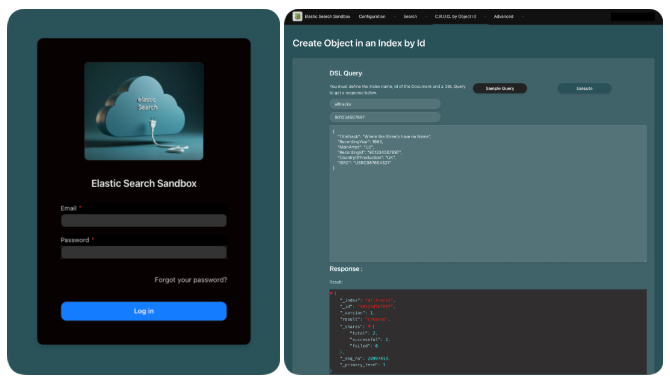Open the C.R.U.D. by Object Id menu
The image size is (670, 382).
click(455, 16)
